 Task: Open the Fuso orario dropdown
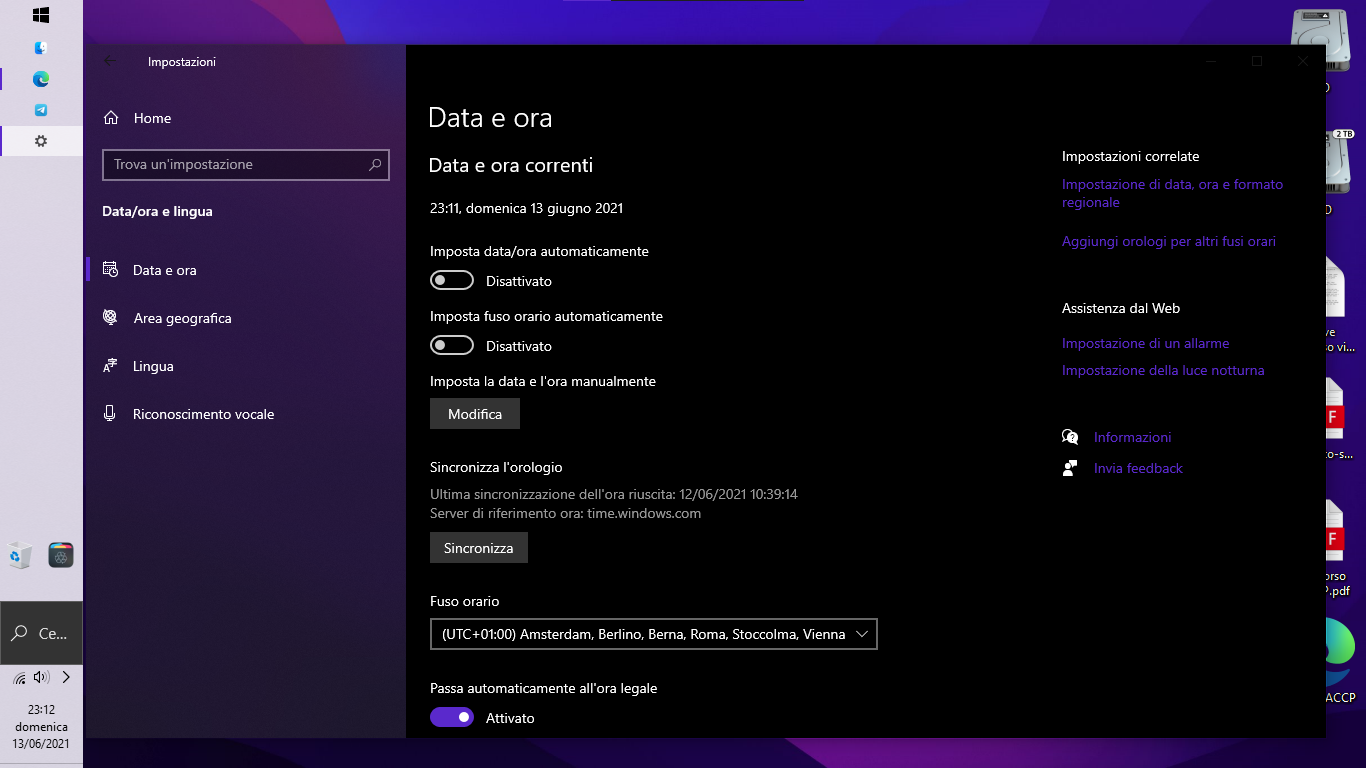653,634
